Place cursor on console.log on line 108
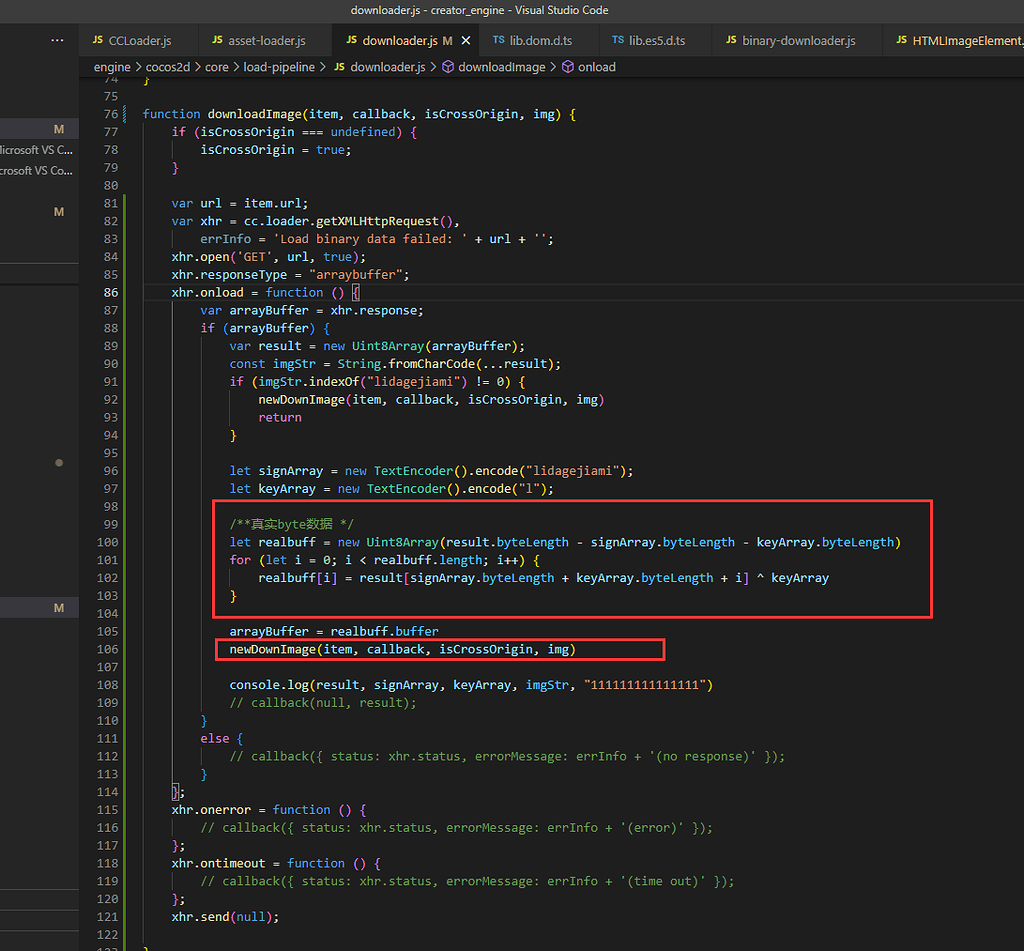Viewport: 1024px width, 951px height. 270,685
